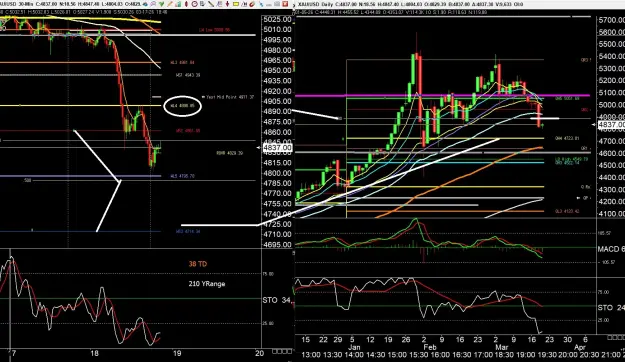Viewport: 625px width, 362px height.
Task: Click the red down-arrow marker tool
Action: pos(227,4)
